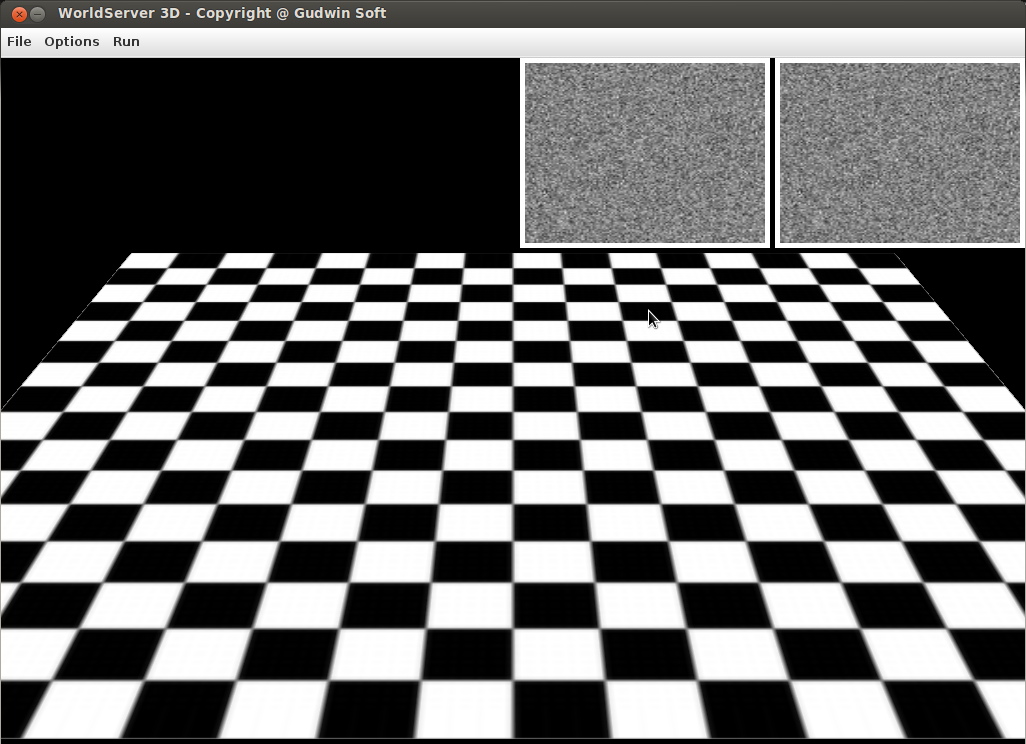Open the File menu
The width and height of the screenshot is (1026, 744).
pyautogui.click(x=19, y=41)
